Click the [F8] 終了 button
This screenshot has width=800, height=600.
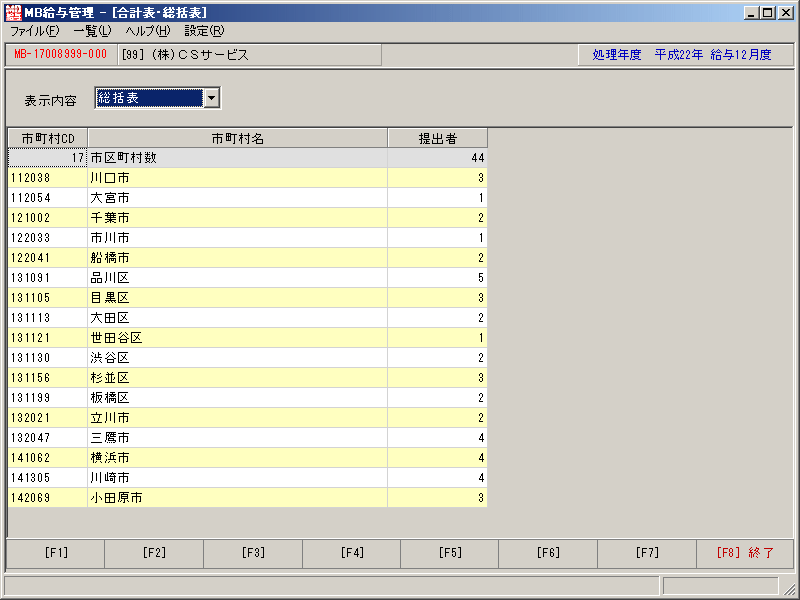(x=745, y=553)
